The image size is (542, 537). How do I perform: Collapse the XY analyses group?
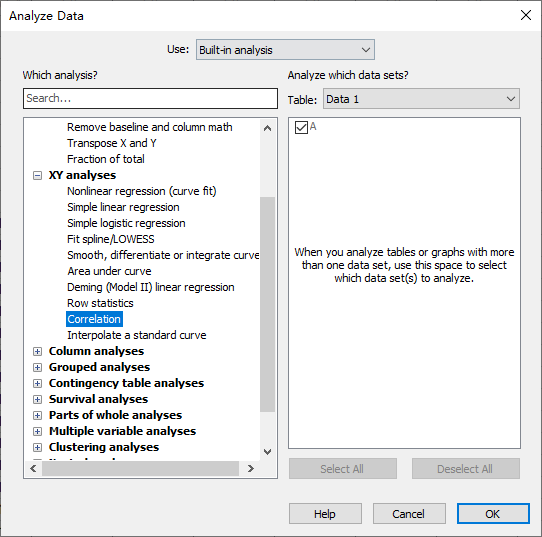click(37, 176)
